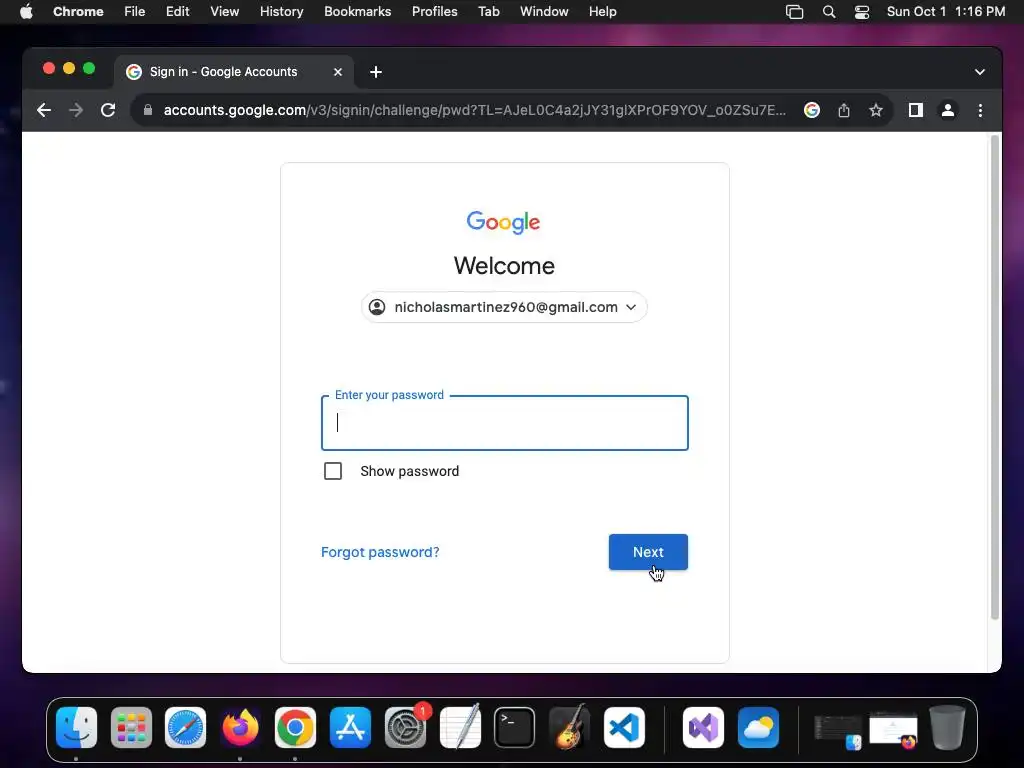Tick the Show password checkbox
Image resolution: width=1024 pixels, height=768 pixels.
333,471
